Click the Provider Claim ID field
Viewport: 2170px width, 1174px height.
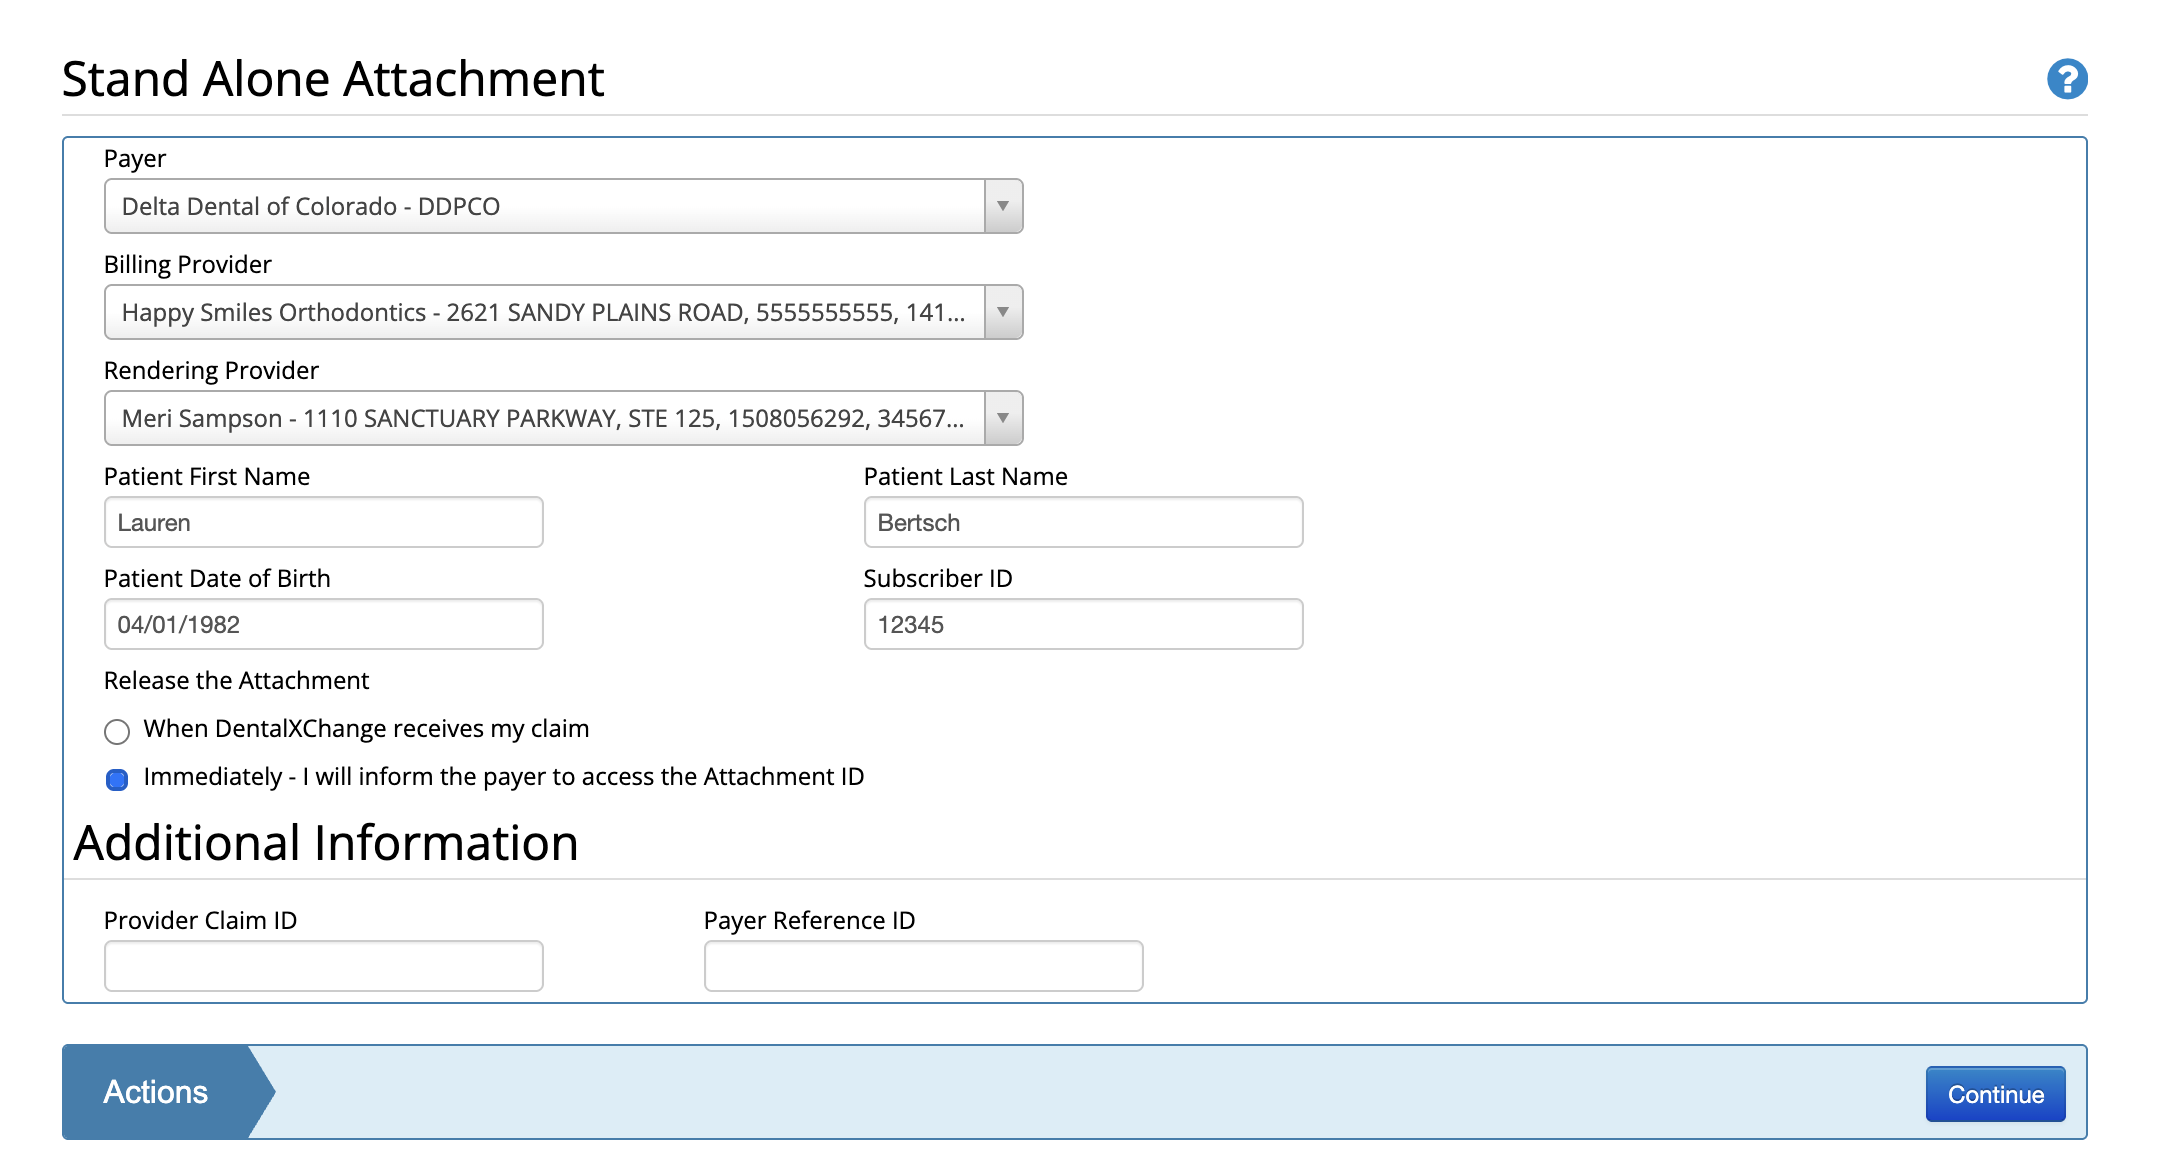323,966
